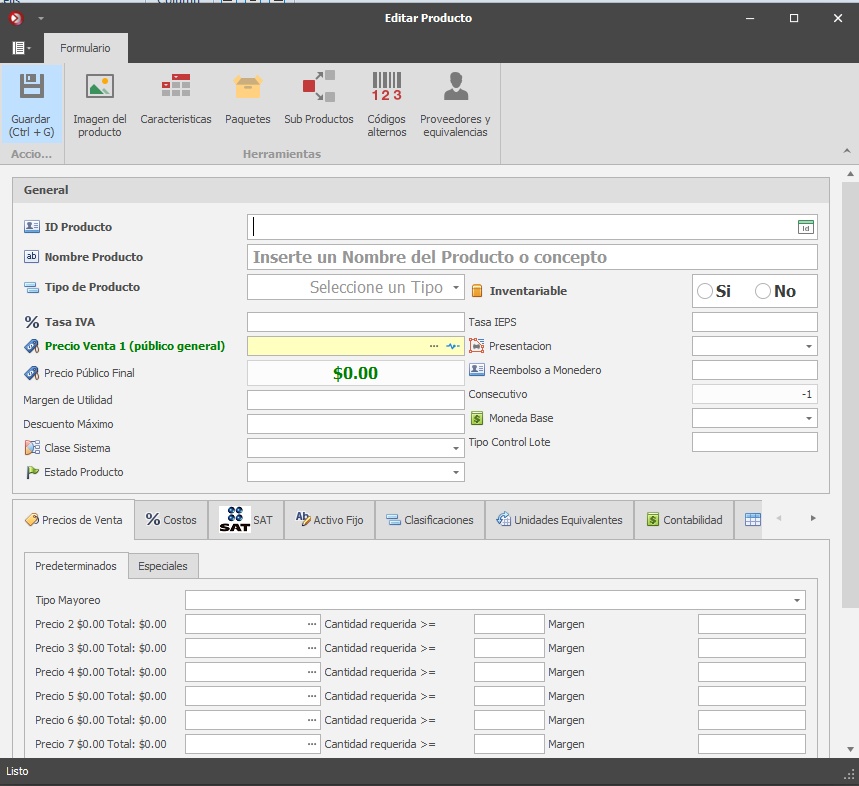The image size is (859, 786).
Task: Click the $0.00 Precio Público Final value
Action: 356,373
